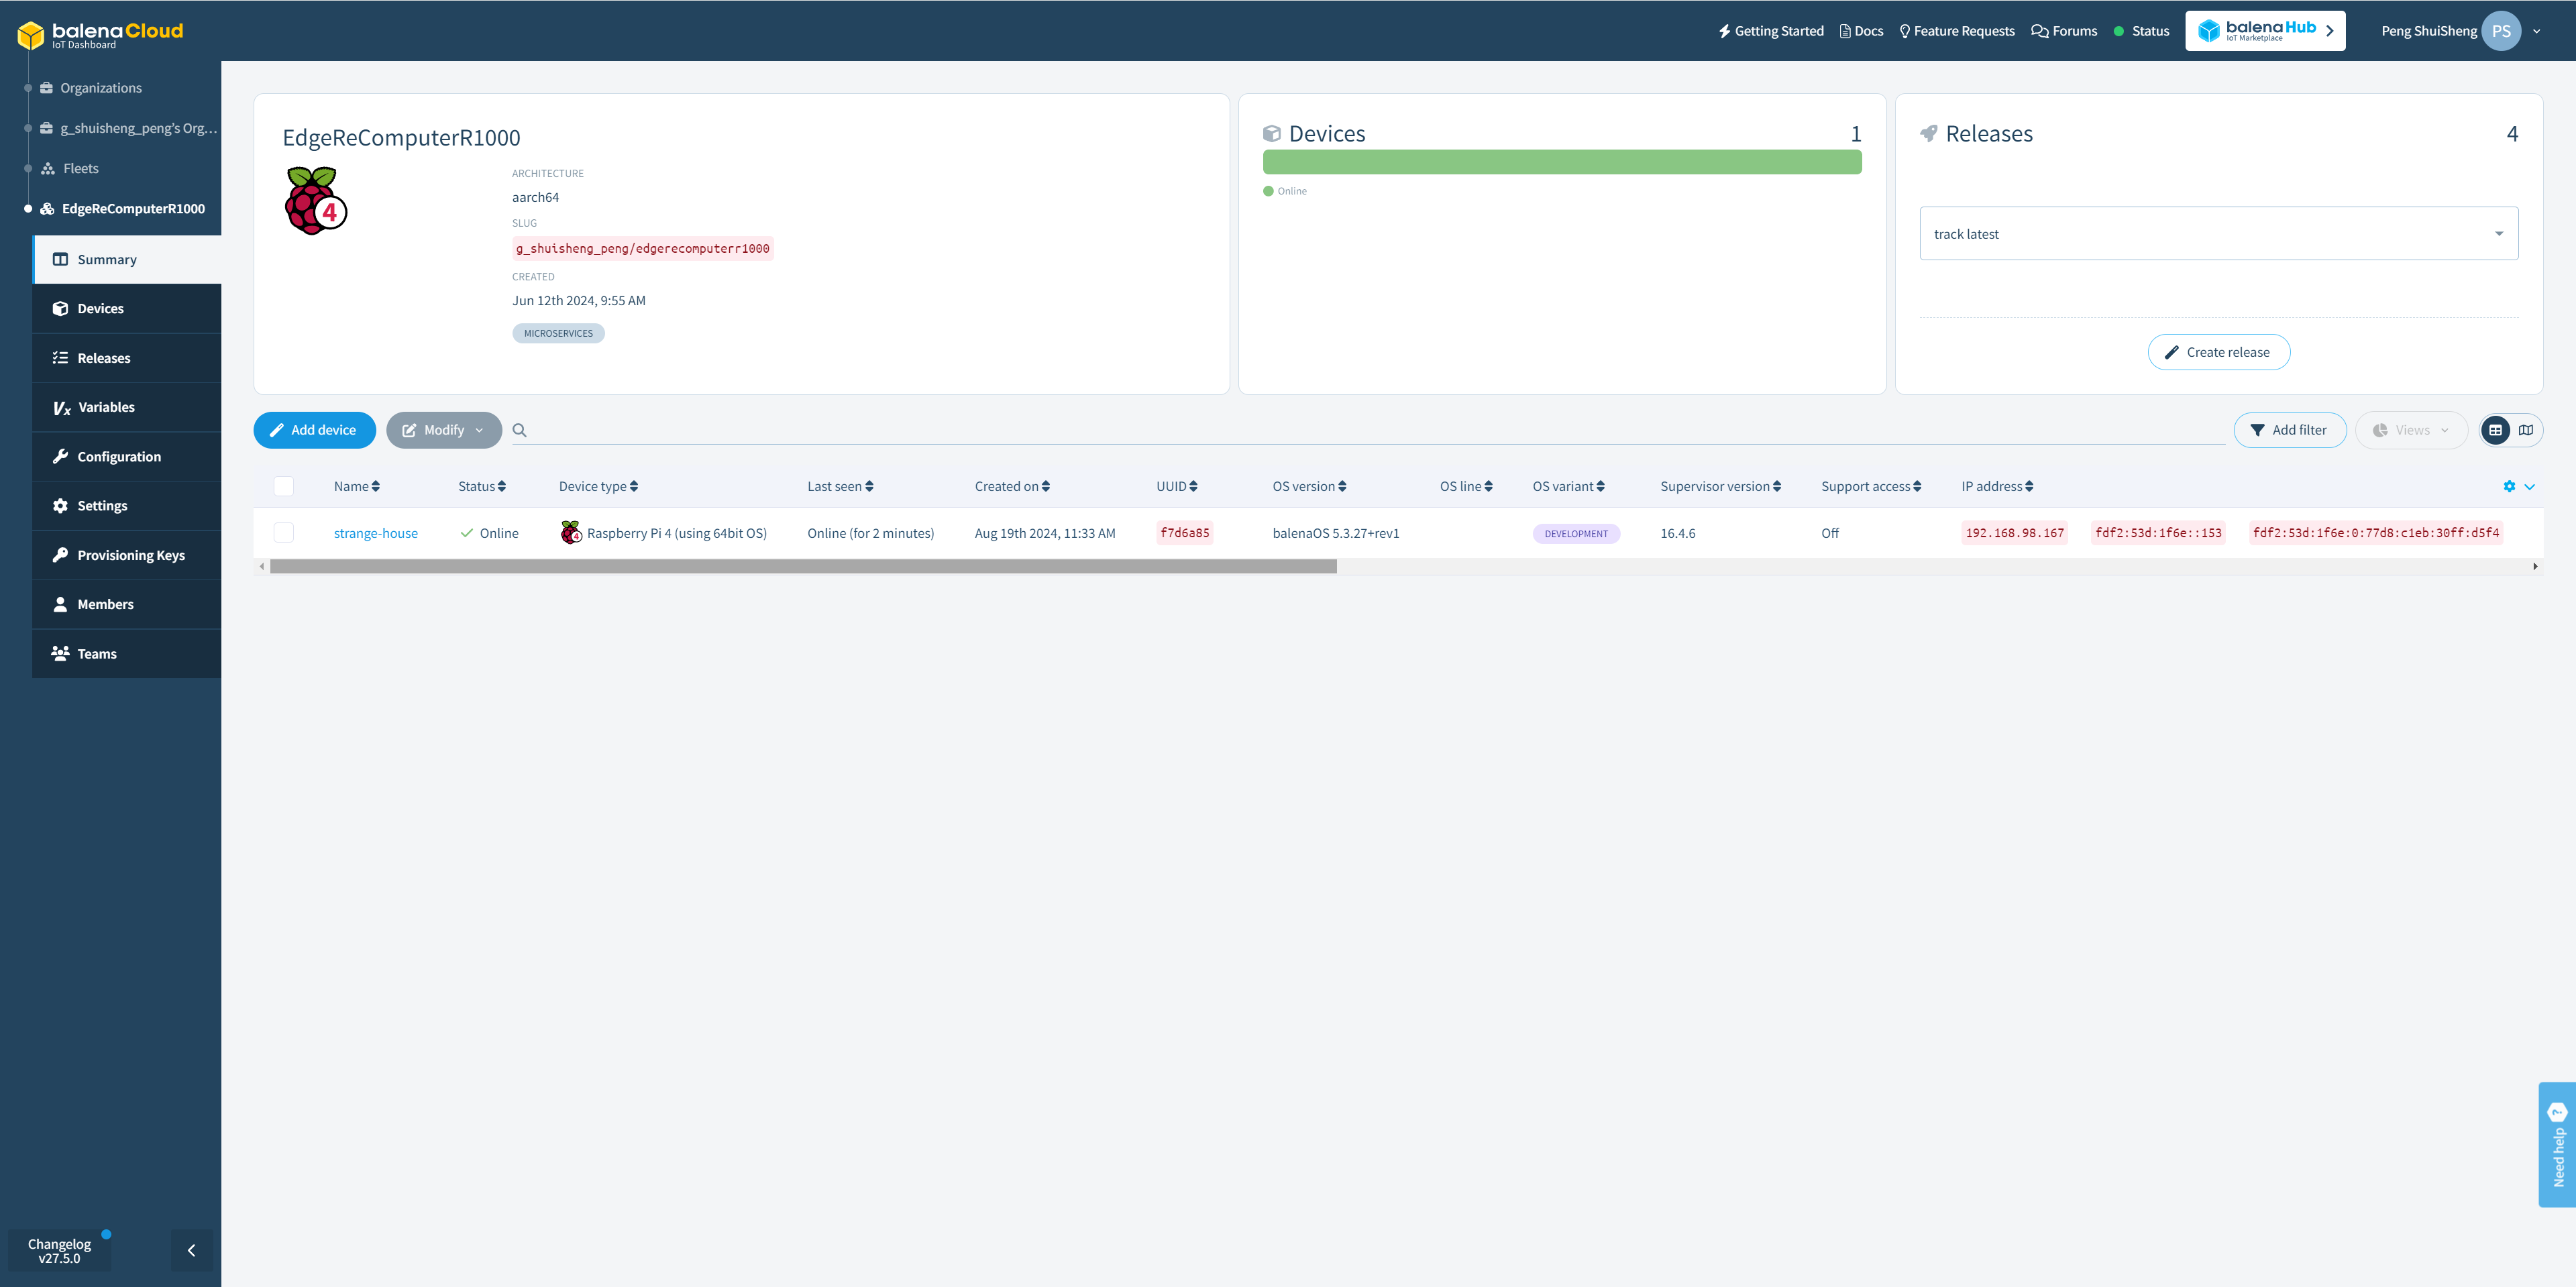Click the Add filter button
This screenshot has height=1287, width=2576.
coord(2289,430)
